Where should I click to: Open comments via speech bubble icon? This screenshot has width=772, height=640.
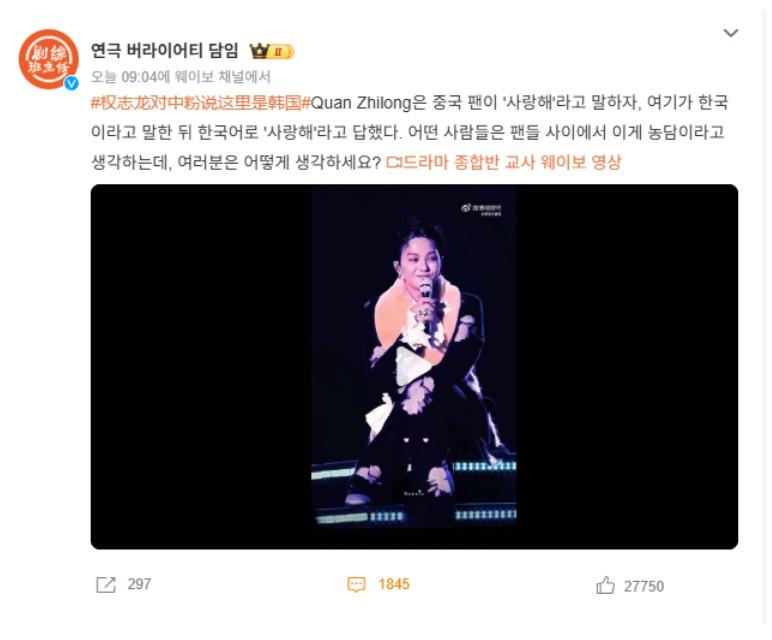[356, 585]
